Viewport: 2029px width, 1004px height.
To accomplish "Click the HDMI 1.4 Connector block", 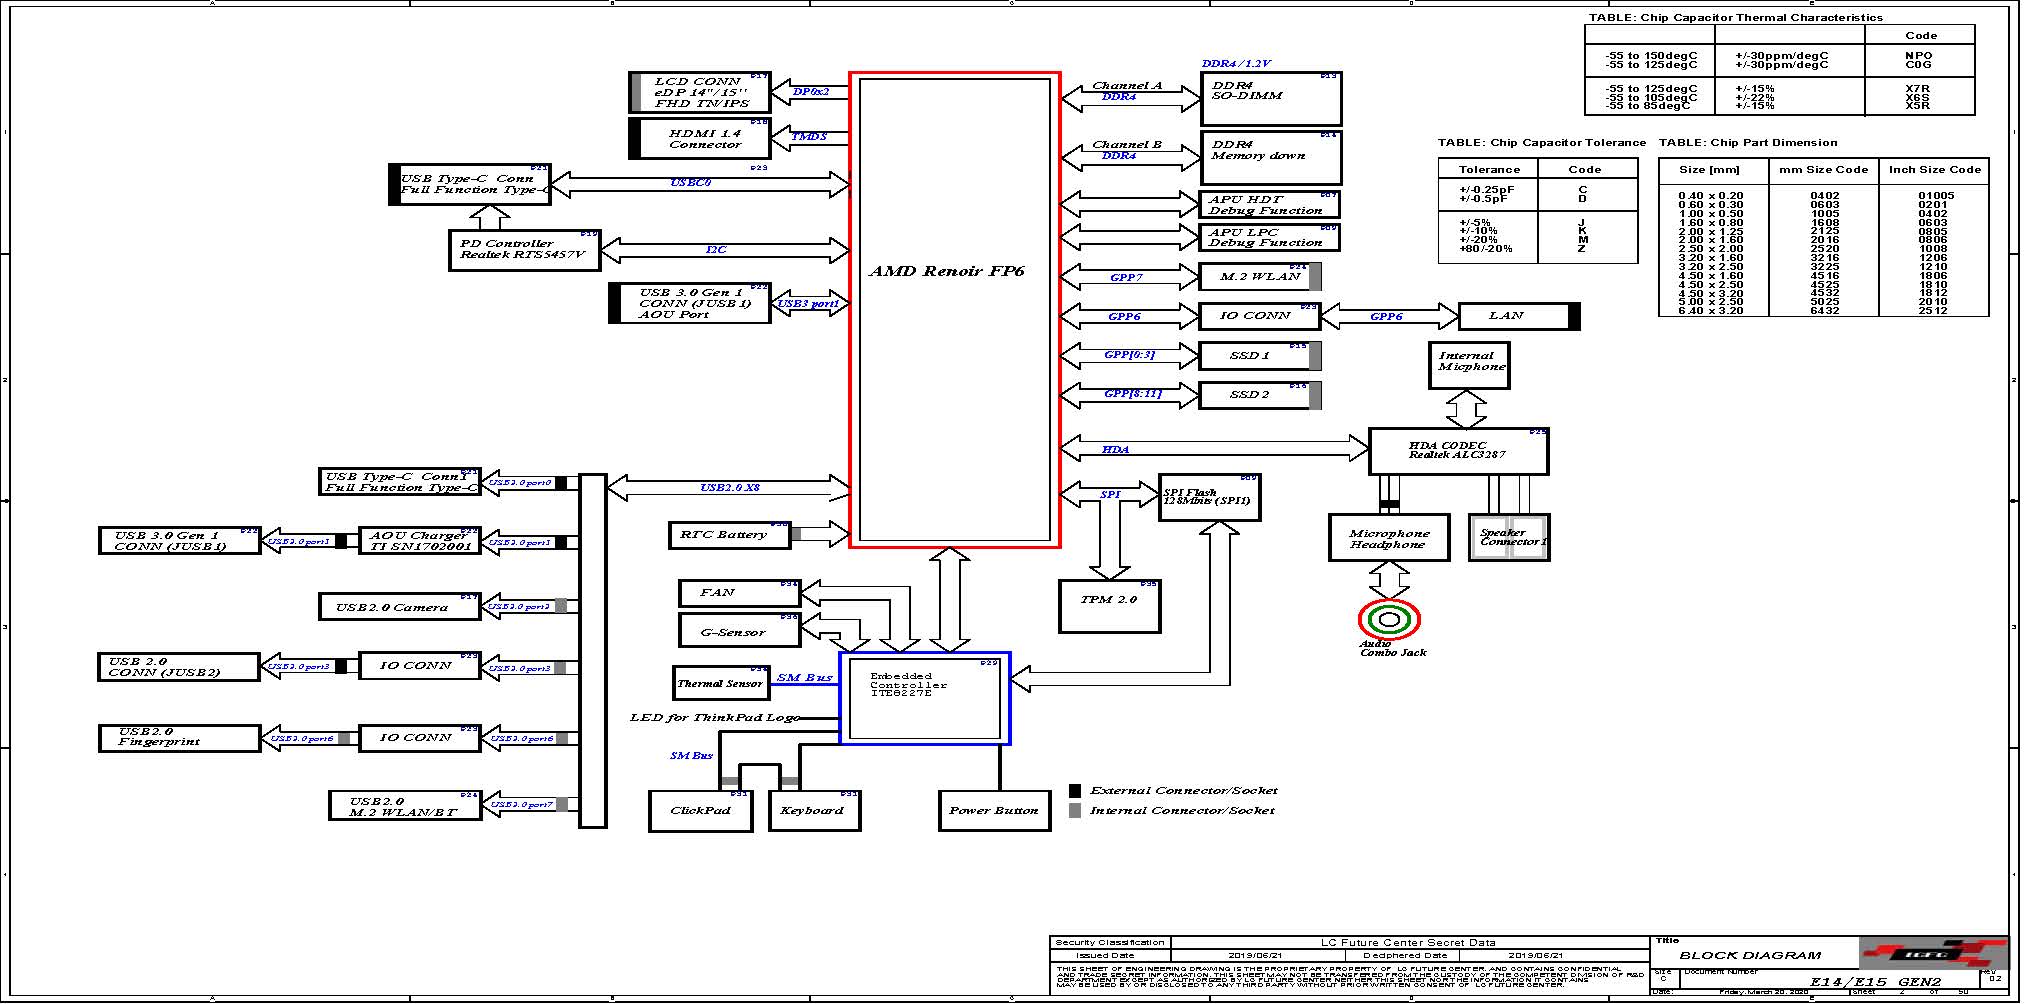I will [704, 139].
